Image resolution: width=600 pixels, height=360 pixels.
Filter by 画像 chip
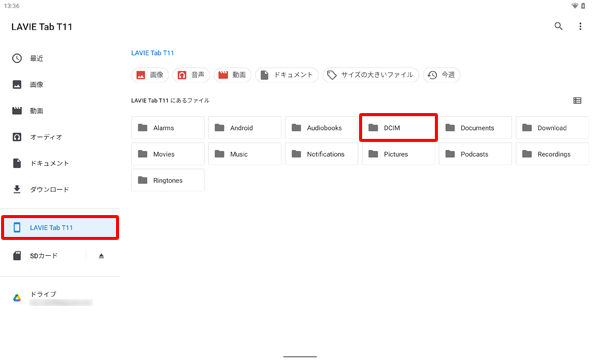point(150,75)
